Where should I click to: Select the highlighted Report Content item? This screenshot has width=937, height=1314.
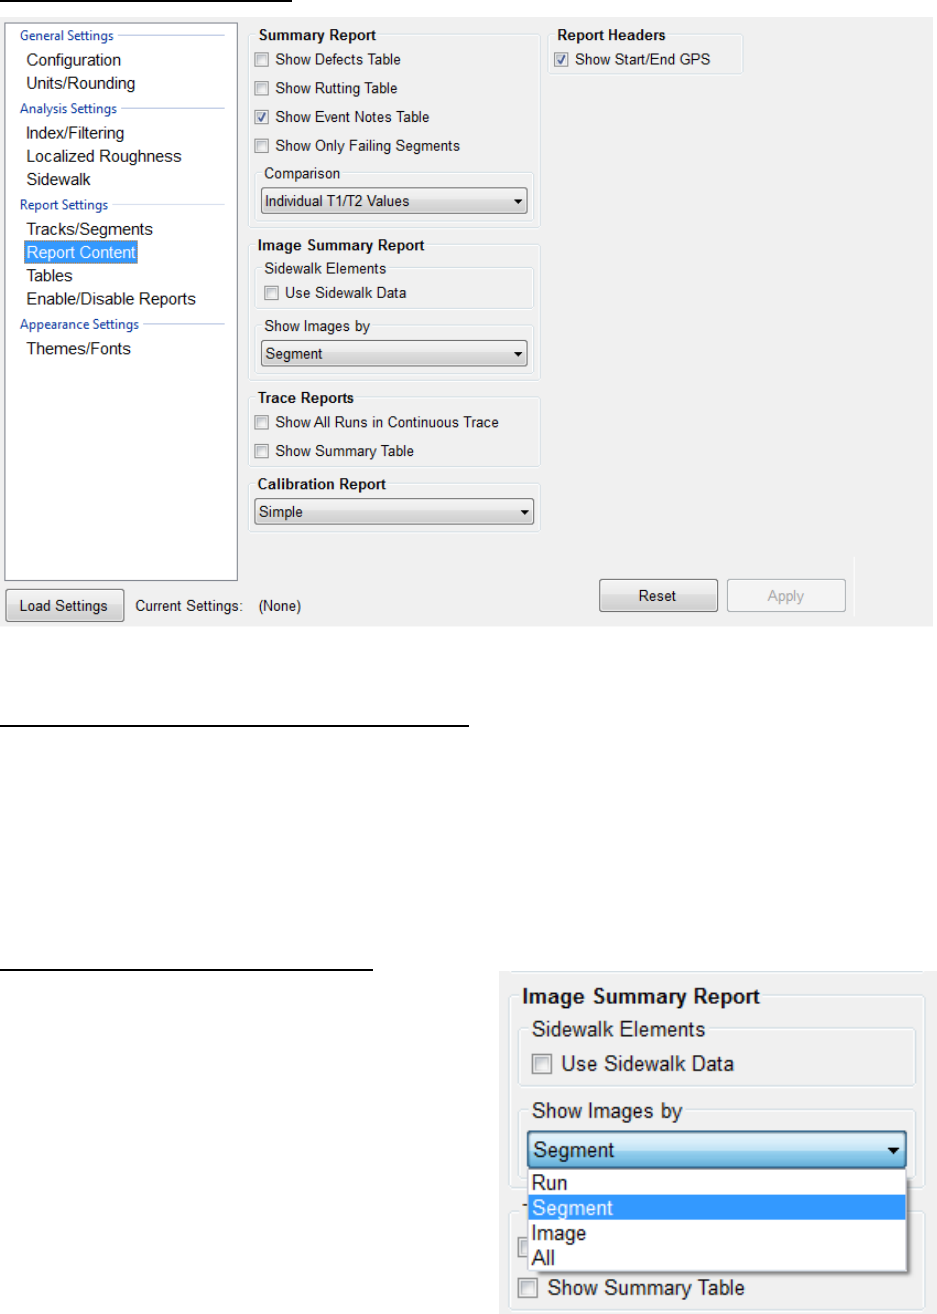[81, 252]
